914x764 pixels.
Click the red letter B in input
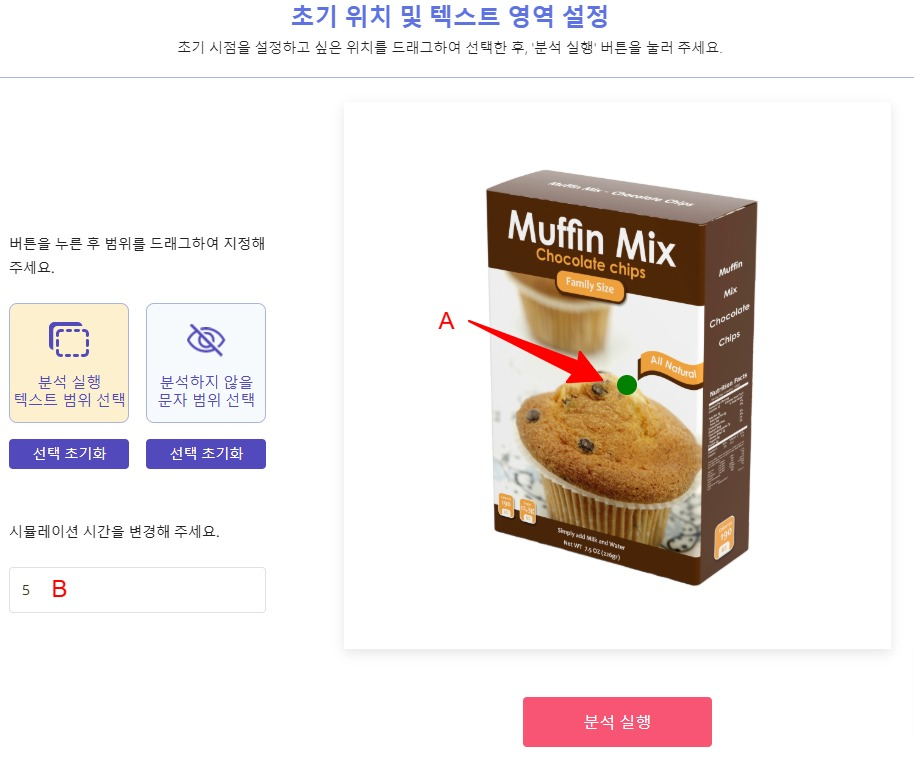(59, 589)
